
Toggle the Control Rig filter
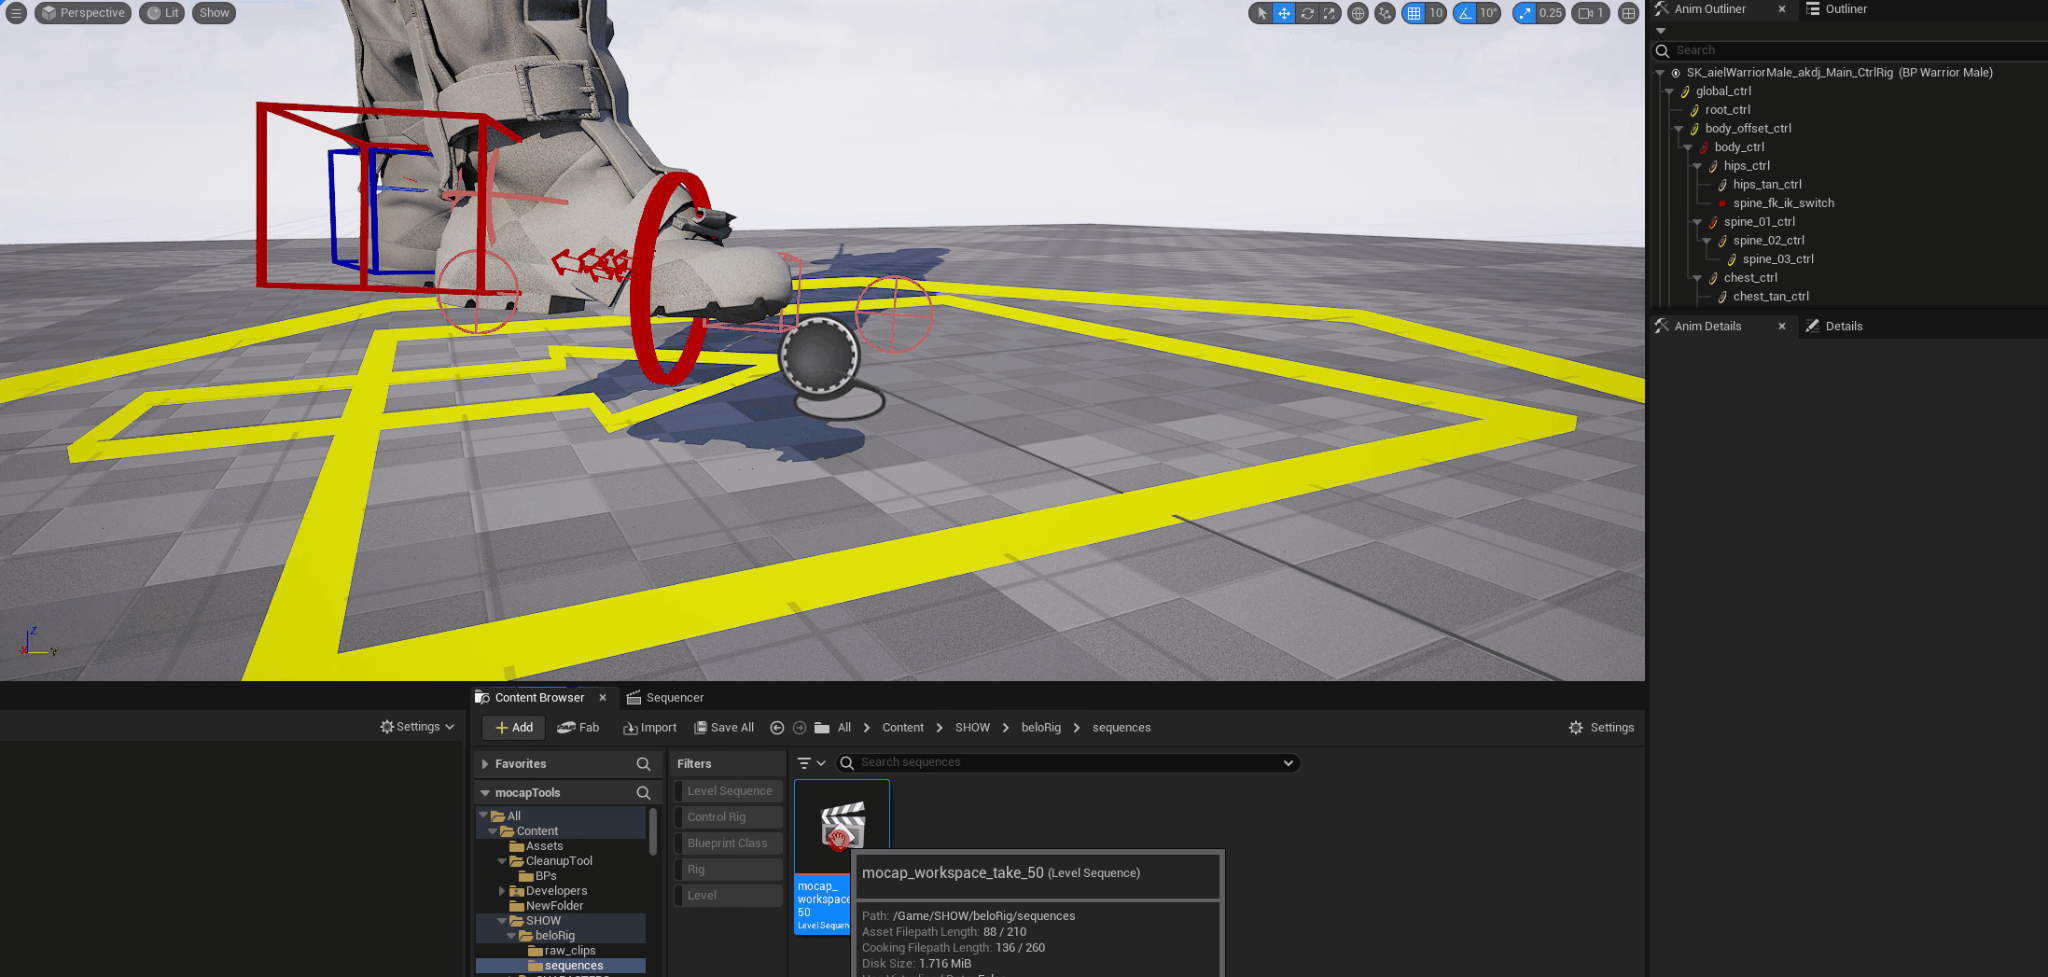point(728,817)
